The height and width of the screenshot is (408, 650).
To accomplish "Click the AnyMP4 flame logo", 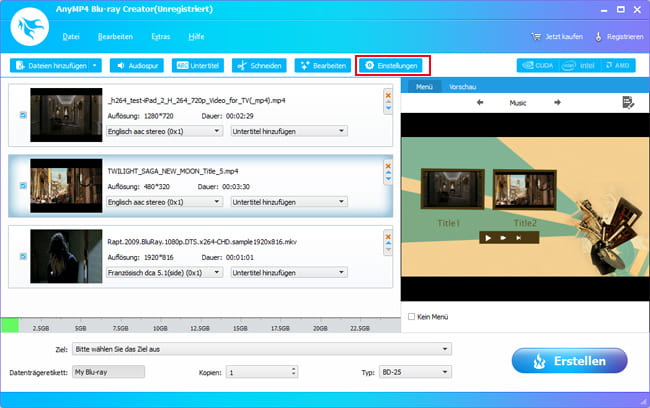I will coord(29,27).
